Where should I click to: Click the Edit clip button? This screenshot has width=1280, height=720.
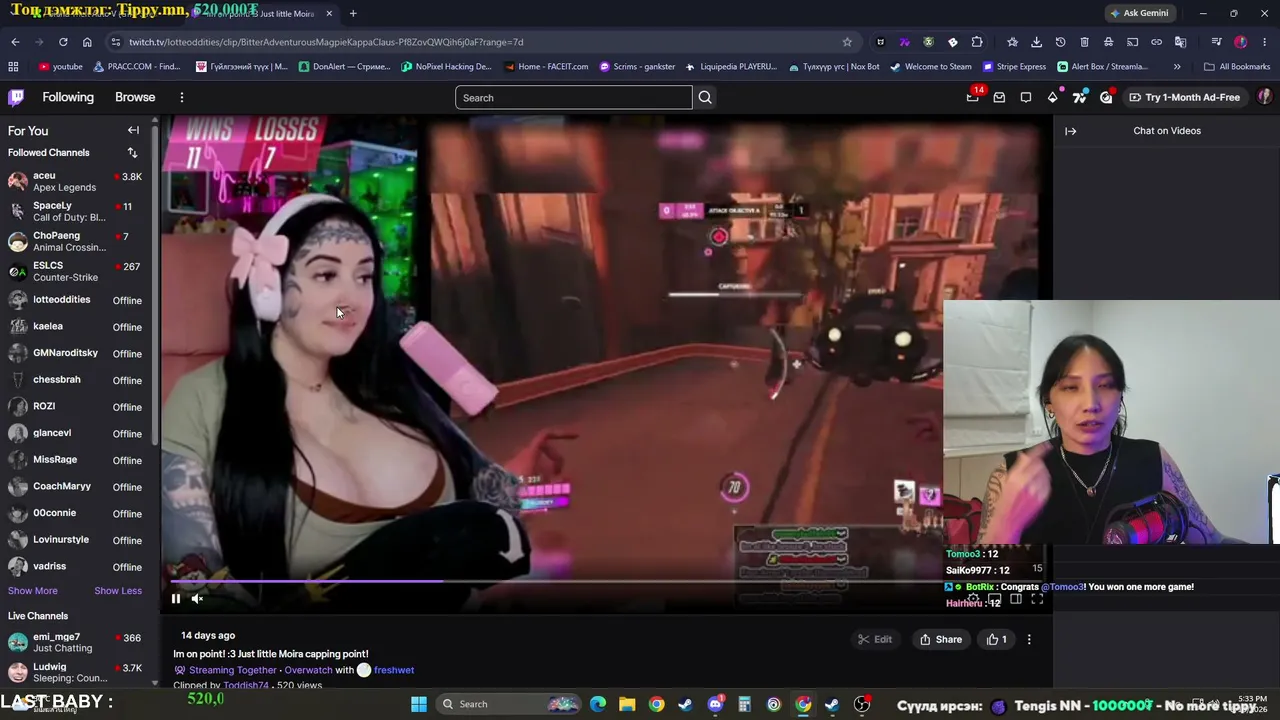(x=875, y=639)
